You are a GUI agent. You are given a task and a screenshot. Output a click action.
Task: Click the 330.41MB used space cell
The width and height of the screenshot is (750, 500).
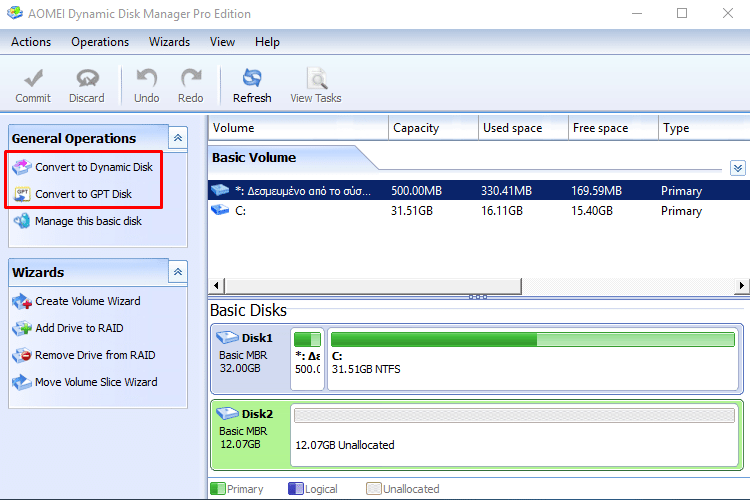coord(507,190)
